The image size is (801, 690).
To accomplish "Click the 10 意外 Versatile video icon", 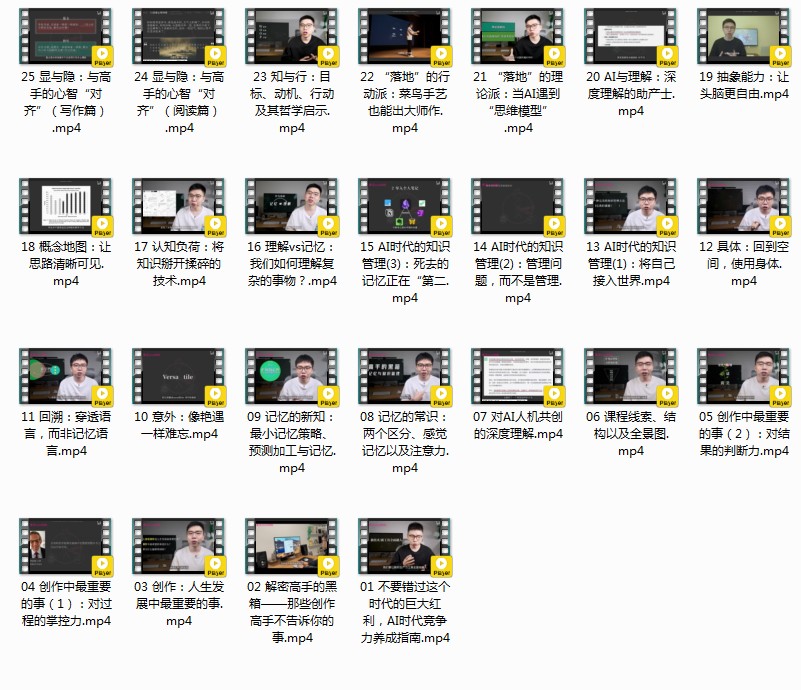I will click(179, 377).
